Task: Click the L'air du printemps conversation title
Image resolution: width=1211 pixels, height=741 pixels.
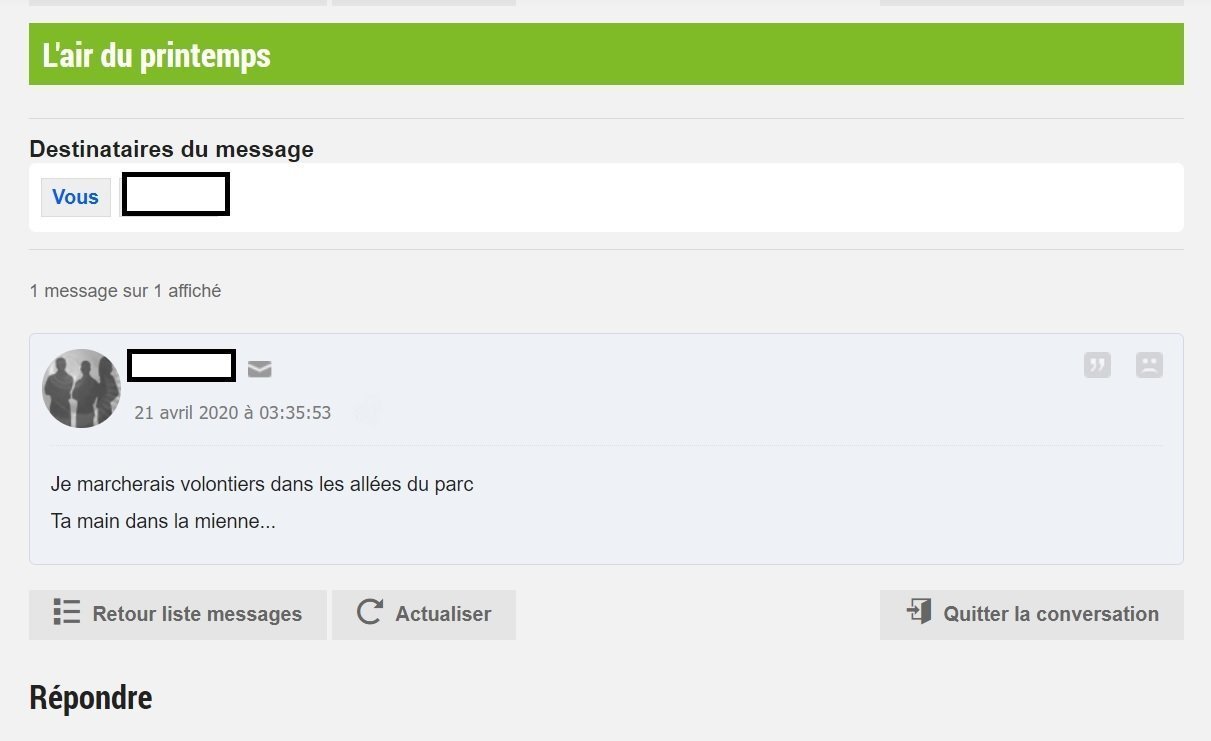Action: click(157, 55)
